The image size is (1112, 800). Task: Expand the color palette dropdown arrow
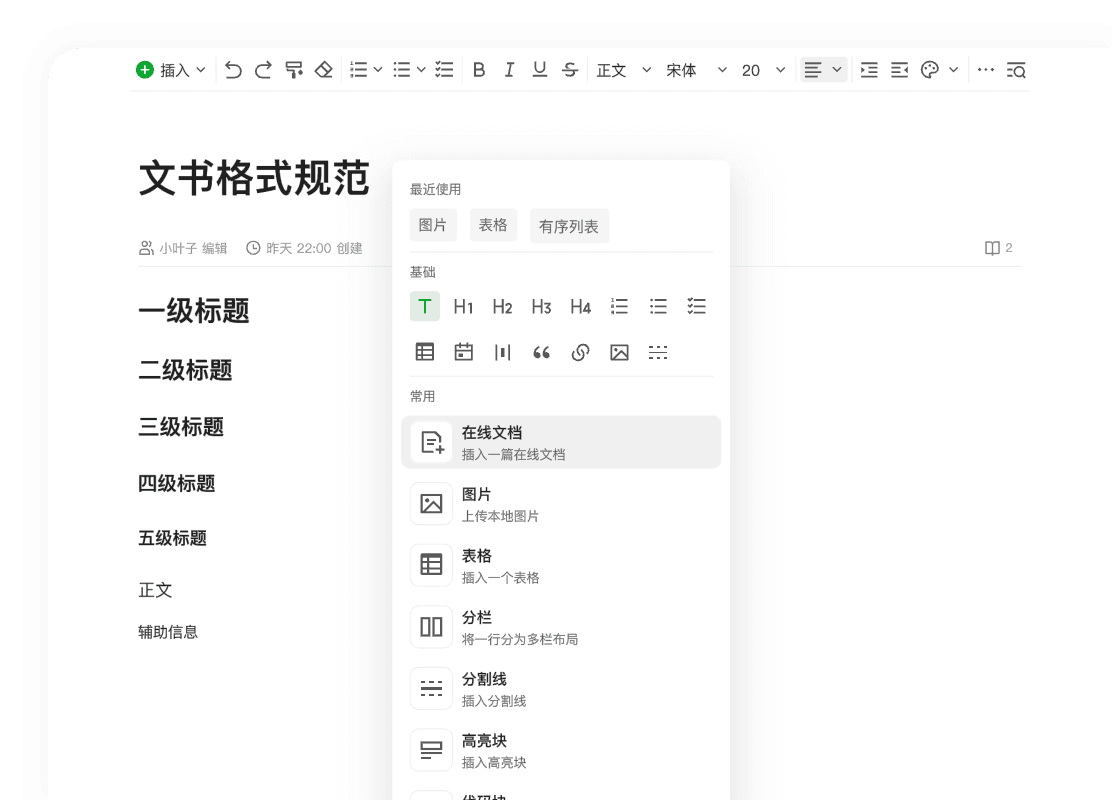(954, 70)
